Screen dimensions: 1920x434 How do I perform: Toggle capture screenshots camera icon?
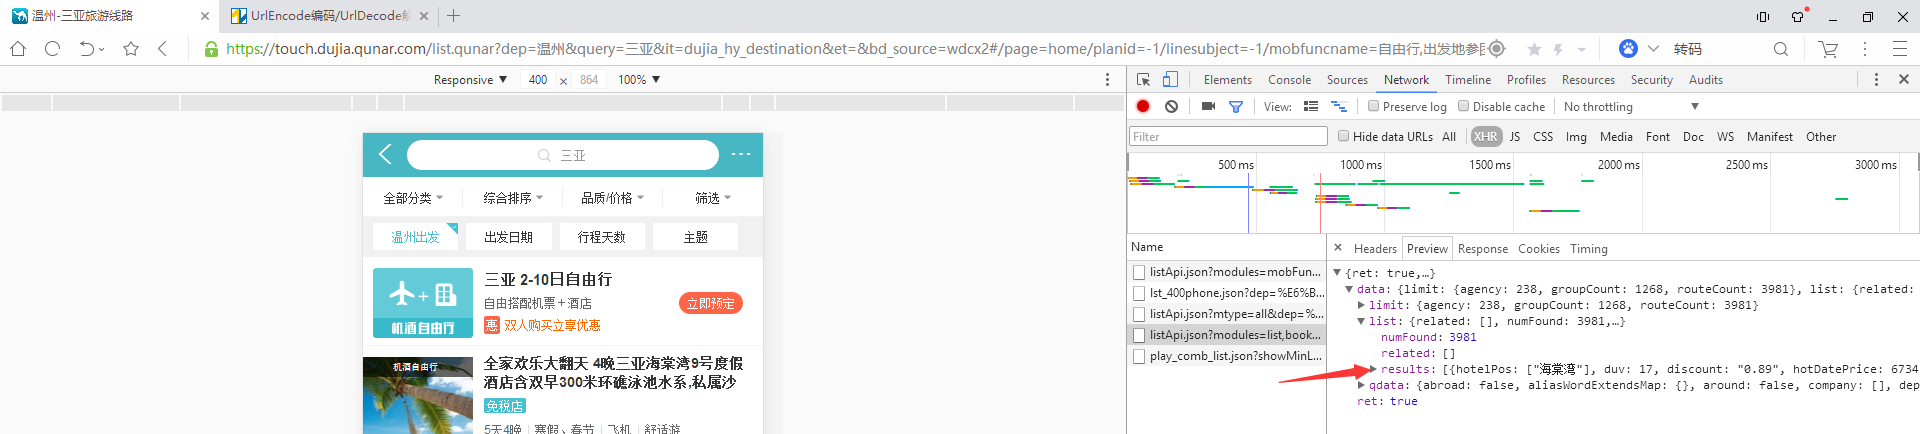pos(1208,106)
